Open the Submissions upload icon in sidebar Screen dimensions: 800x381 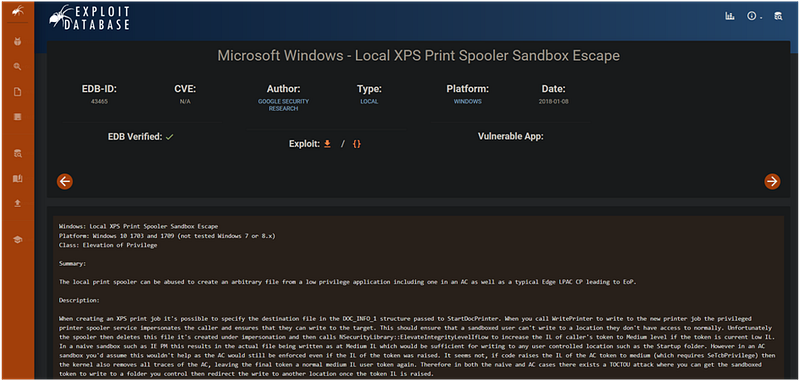pyautogui.click(x=17, y=204)
